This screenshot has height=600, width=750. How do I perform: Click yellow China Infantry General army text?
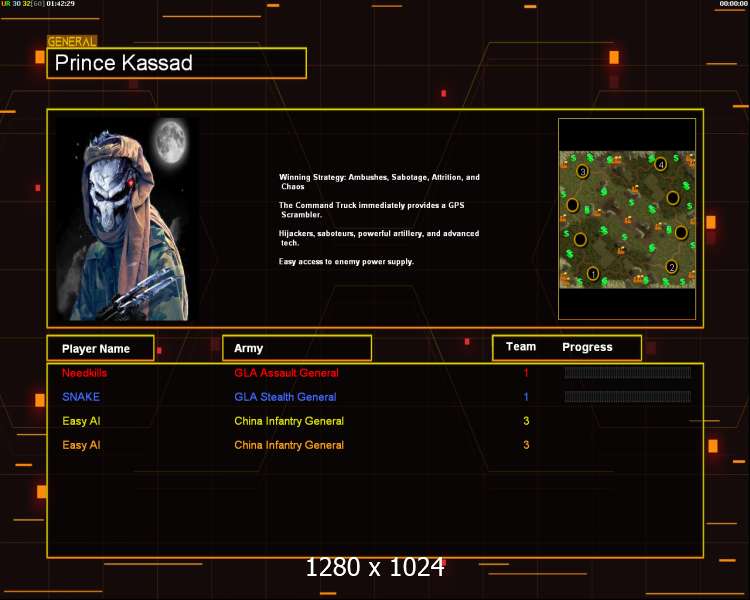coord(289,421)
